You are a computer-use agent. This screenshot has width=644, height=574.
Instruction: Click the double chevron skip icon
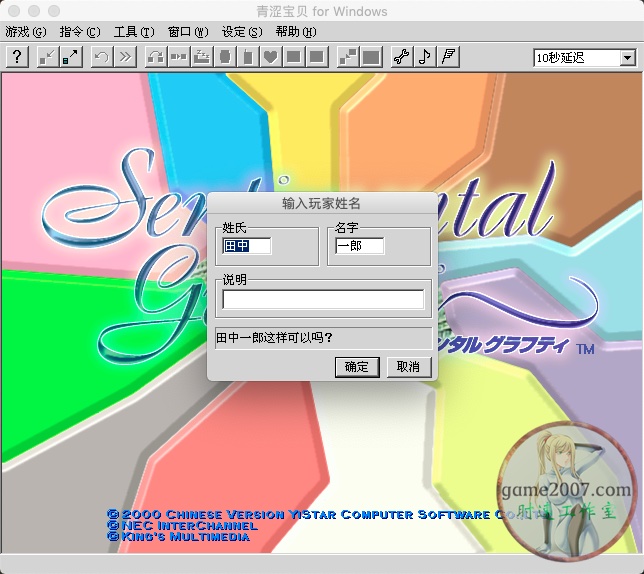pos(125,57)
